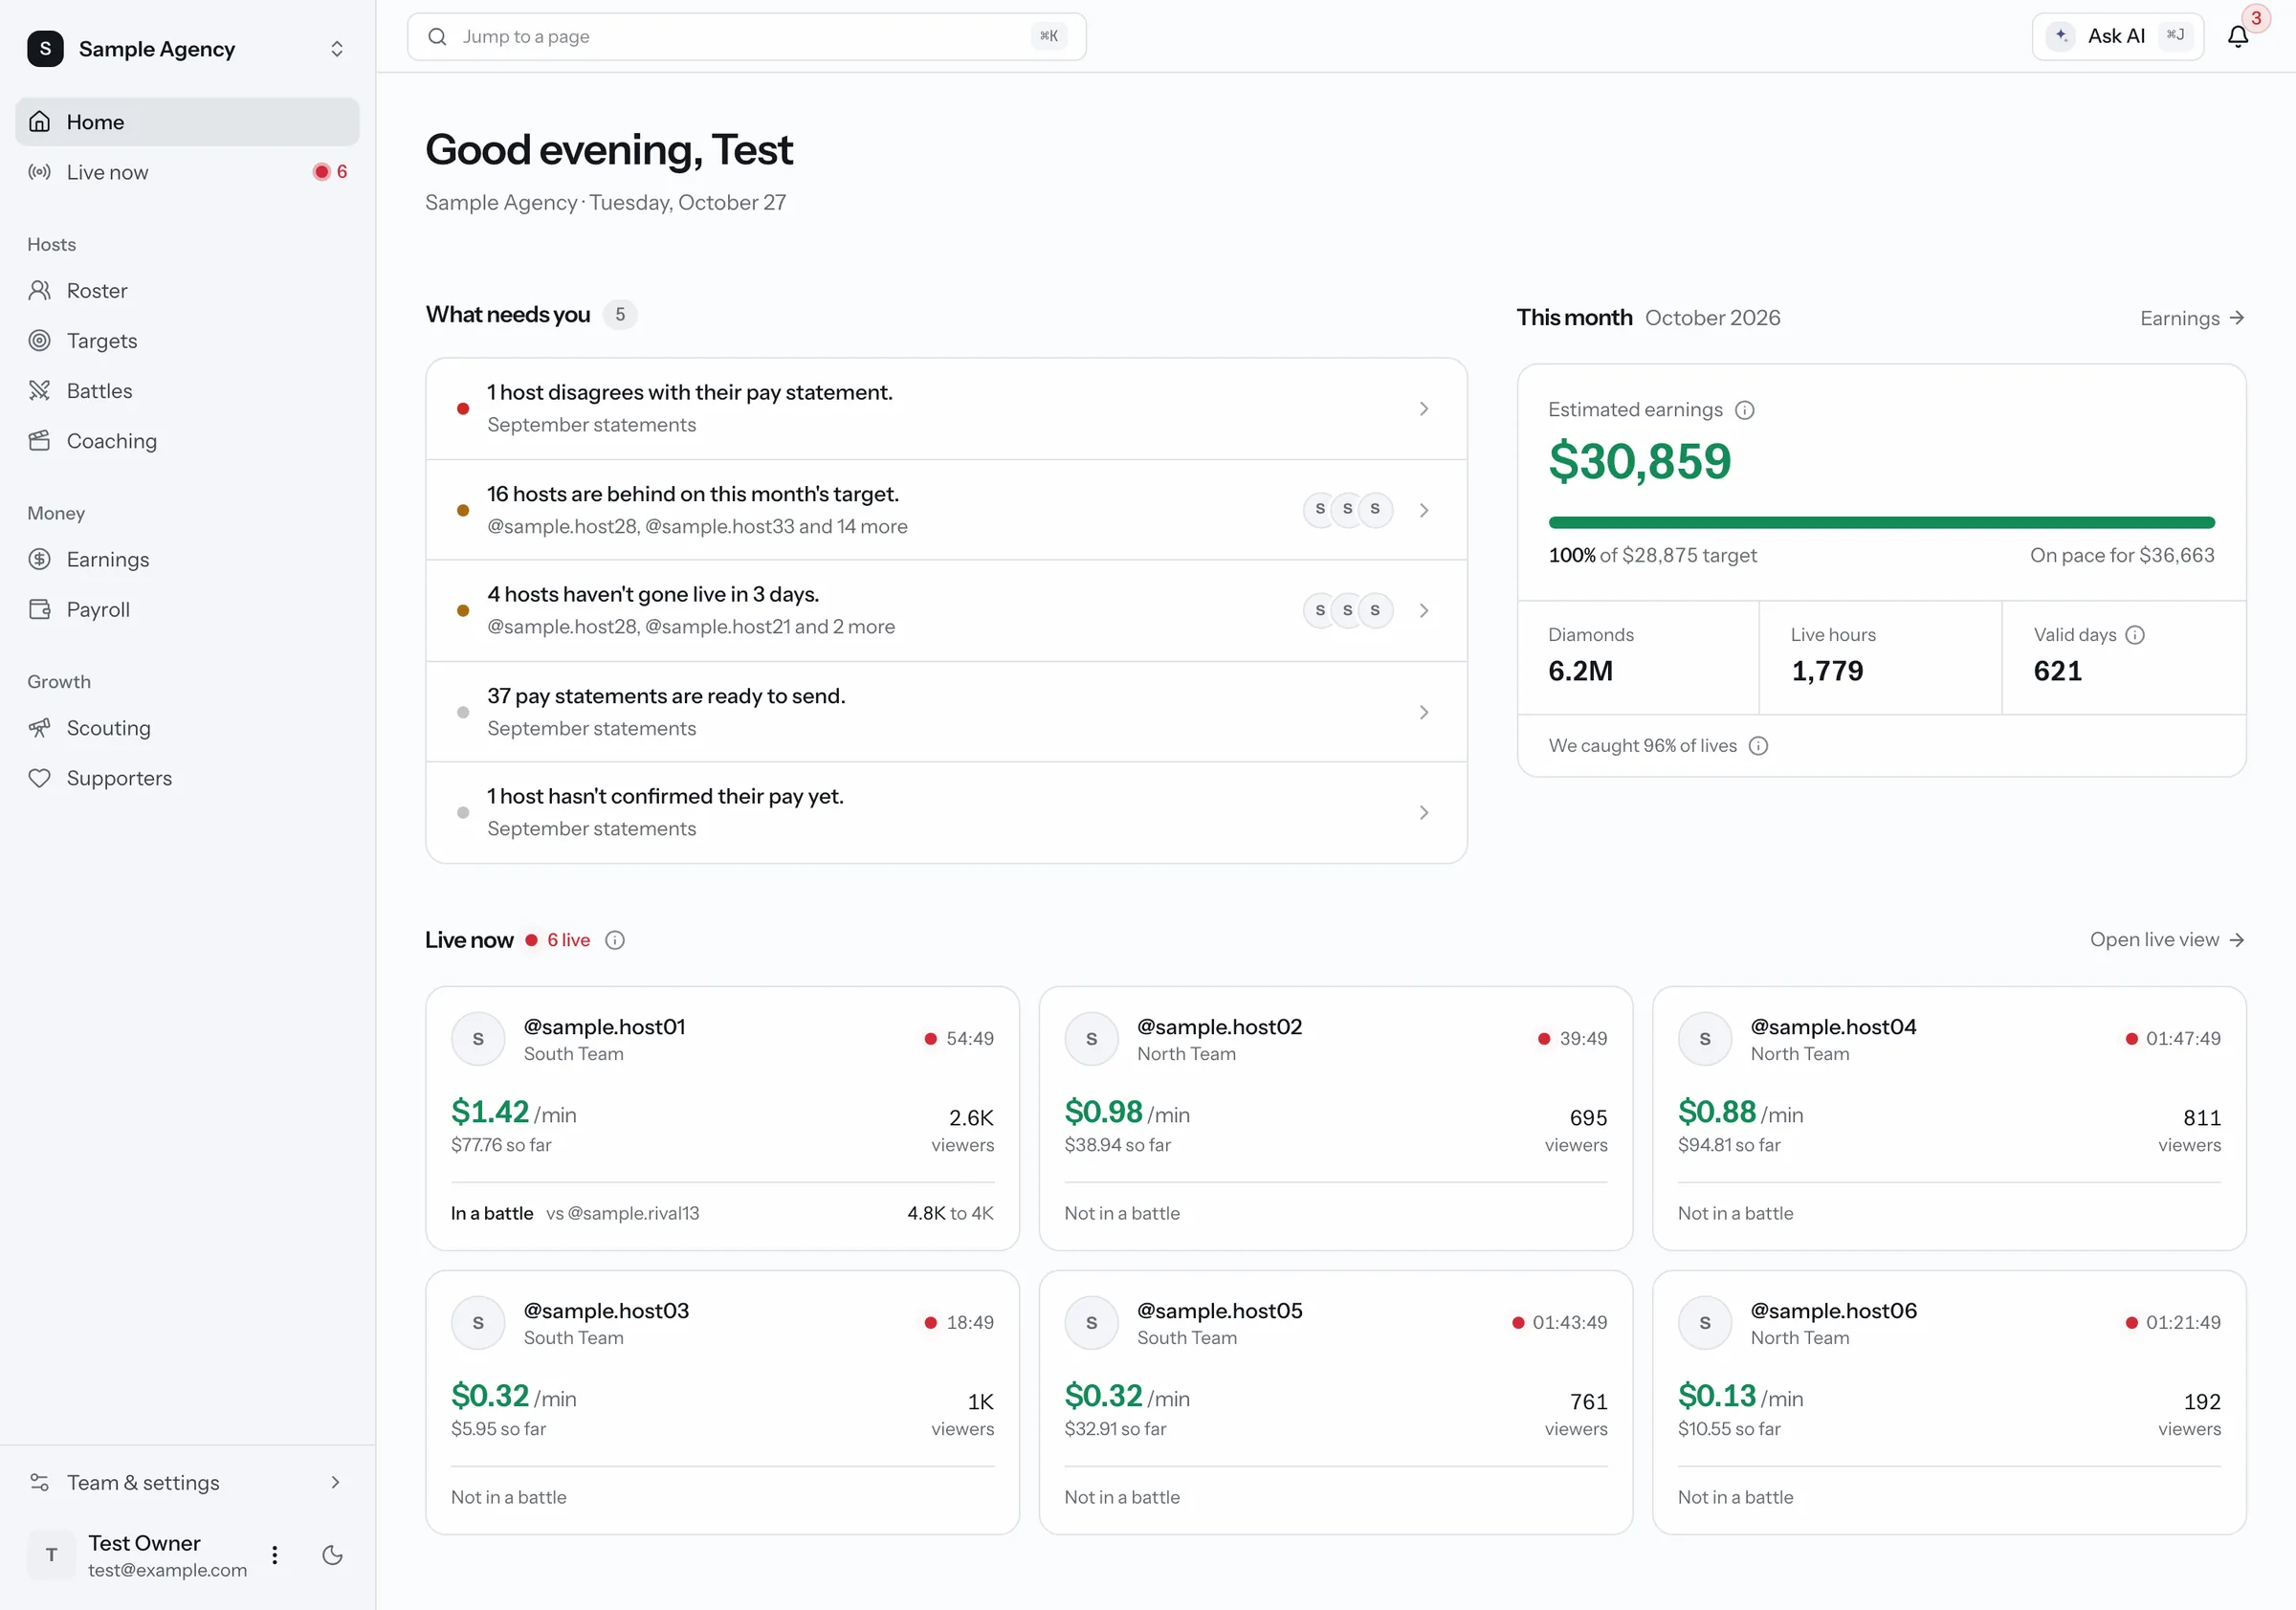This screenshot has width=2296, height=1610.
Task: Click the 16 hosts behind target item
Action: pos(946,510)
